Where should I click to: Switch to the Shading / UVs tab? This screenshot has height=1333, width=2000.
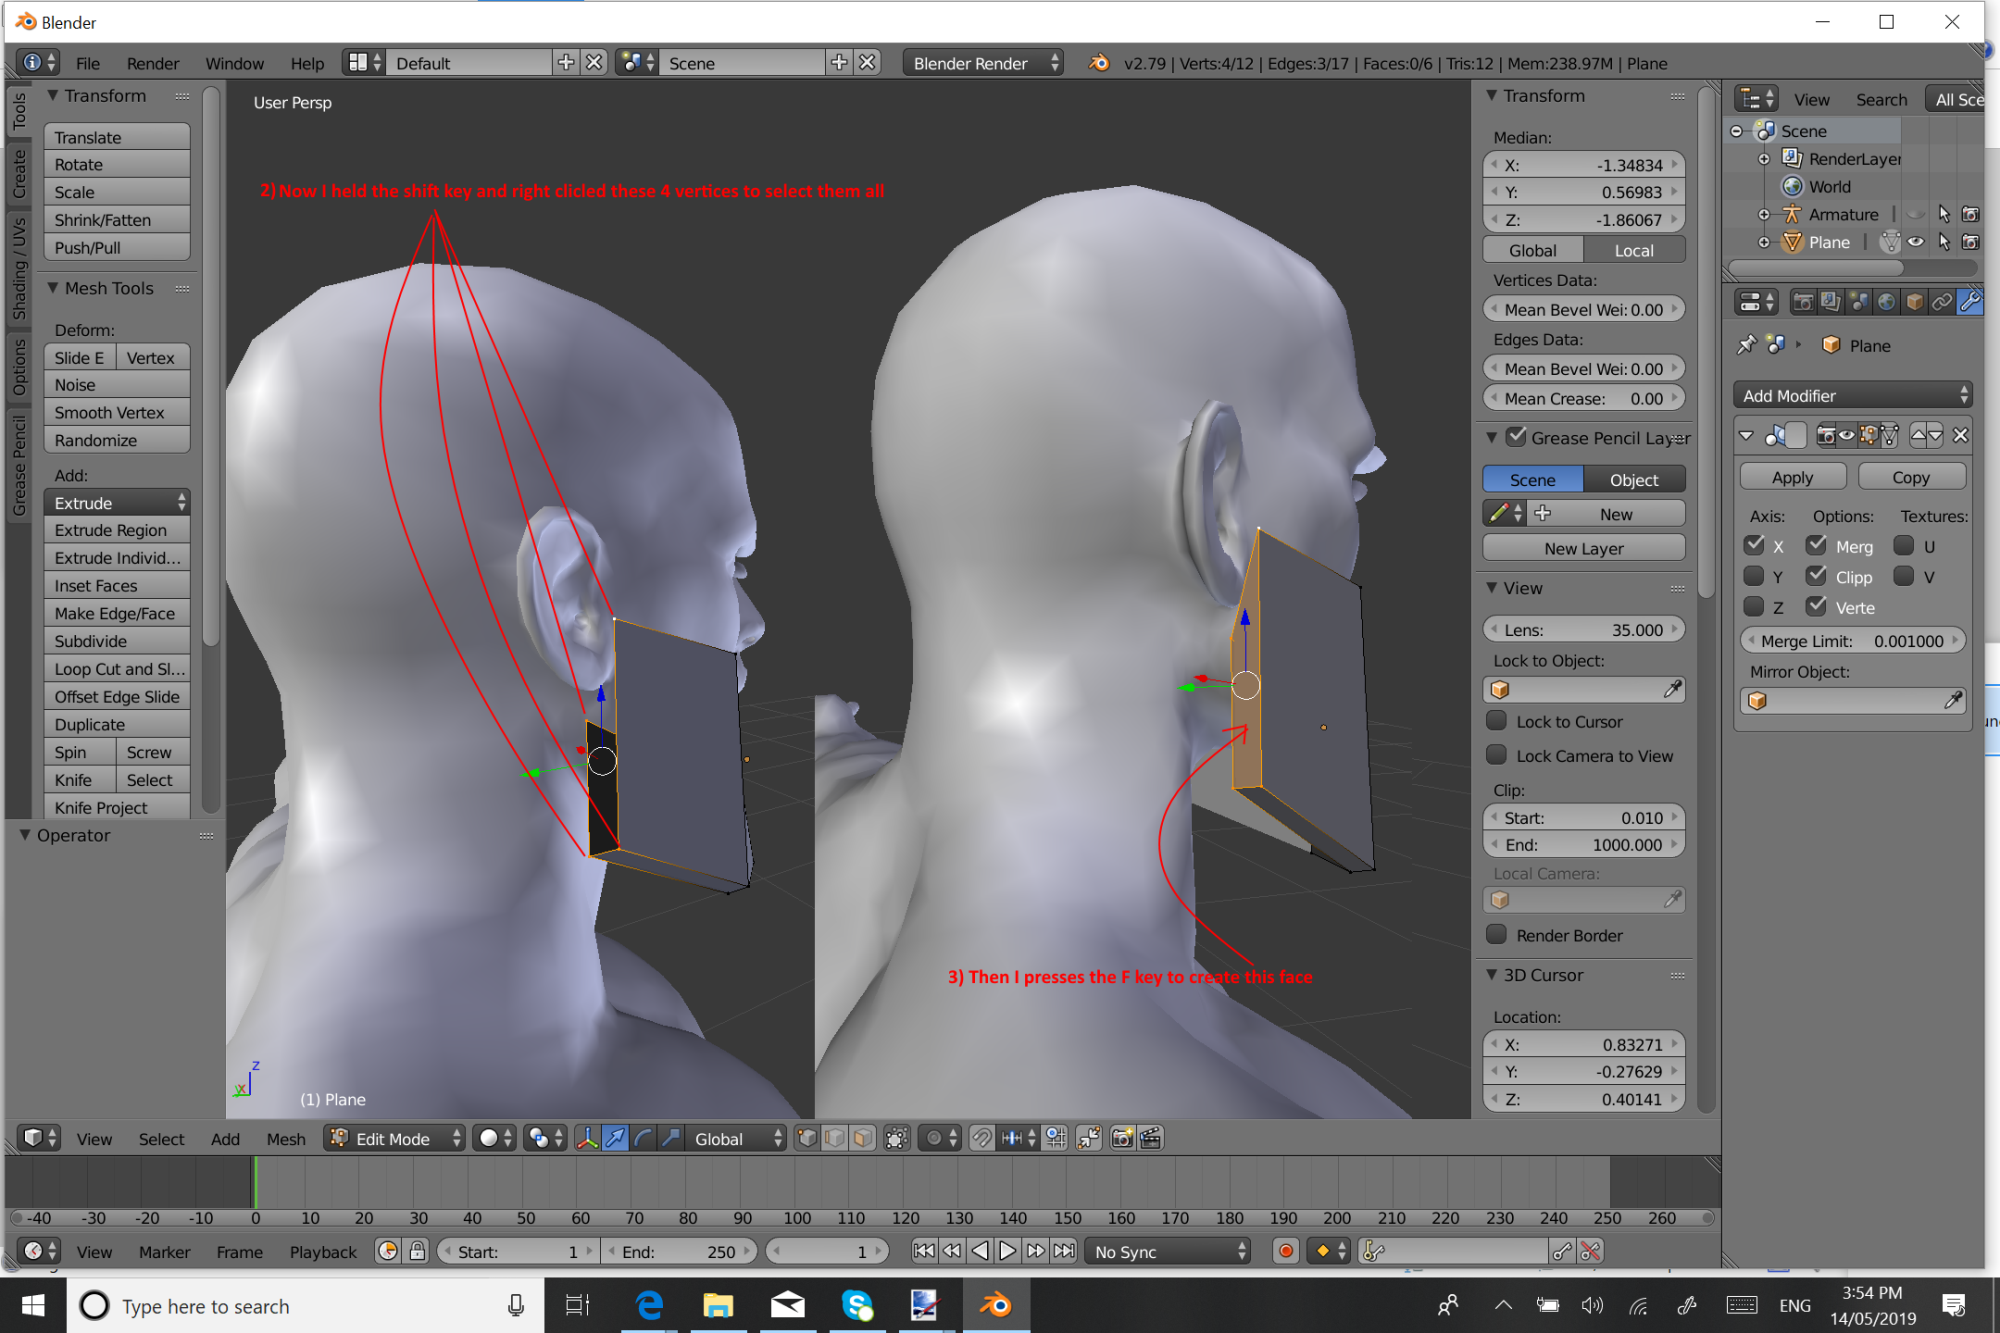click(x=19, y=268)
